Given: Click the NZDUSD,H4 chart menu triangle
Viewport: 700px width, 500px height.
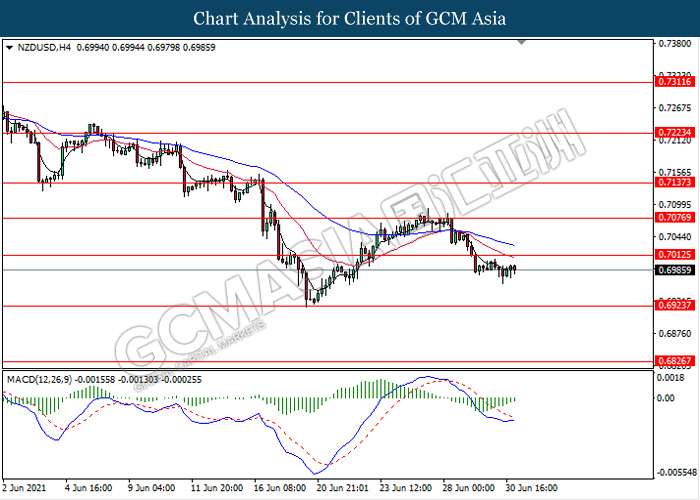Looking at the screenshot, I should (x=10, y=47).
